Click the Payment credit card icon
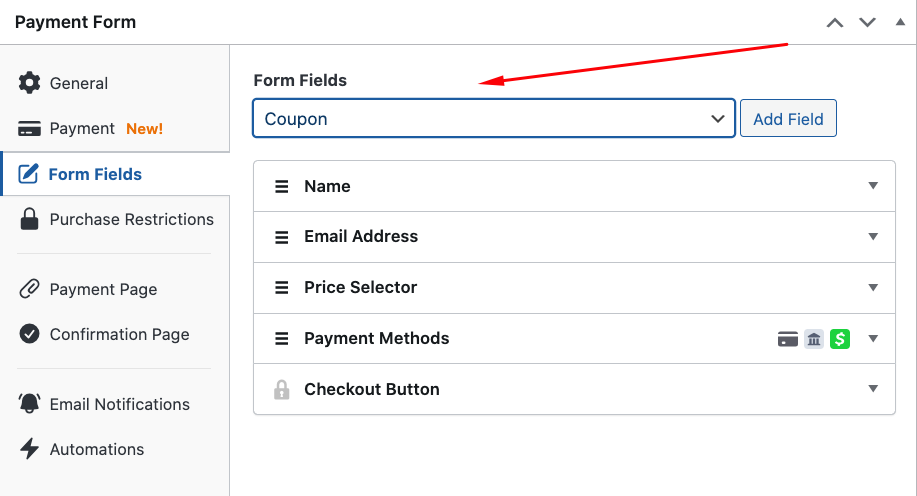The width and height of the screenshot is (917, 496). pyautogui.click(x=30, y=129)
